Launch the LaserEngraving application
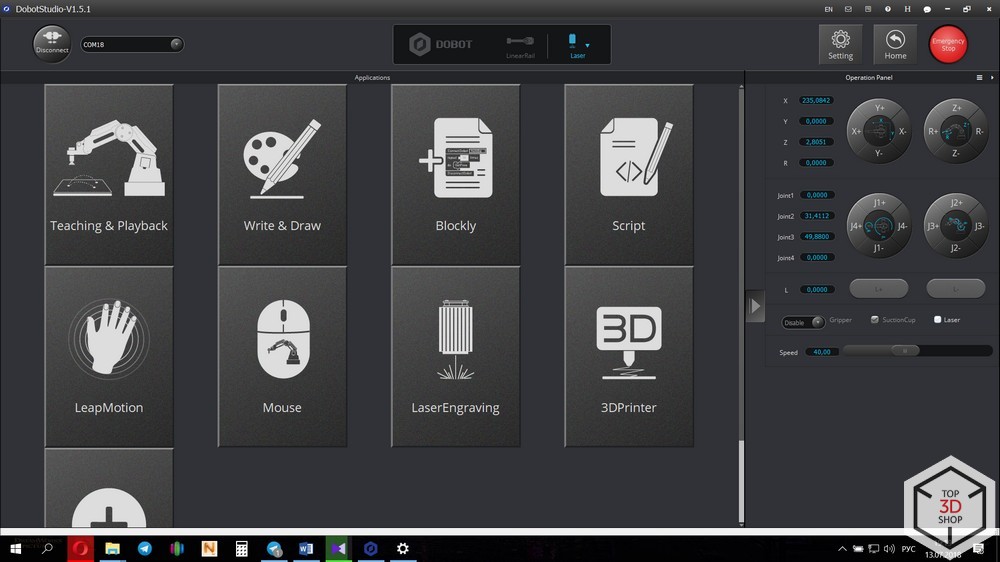The image size is (1000, 562). click(455, 357)
